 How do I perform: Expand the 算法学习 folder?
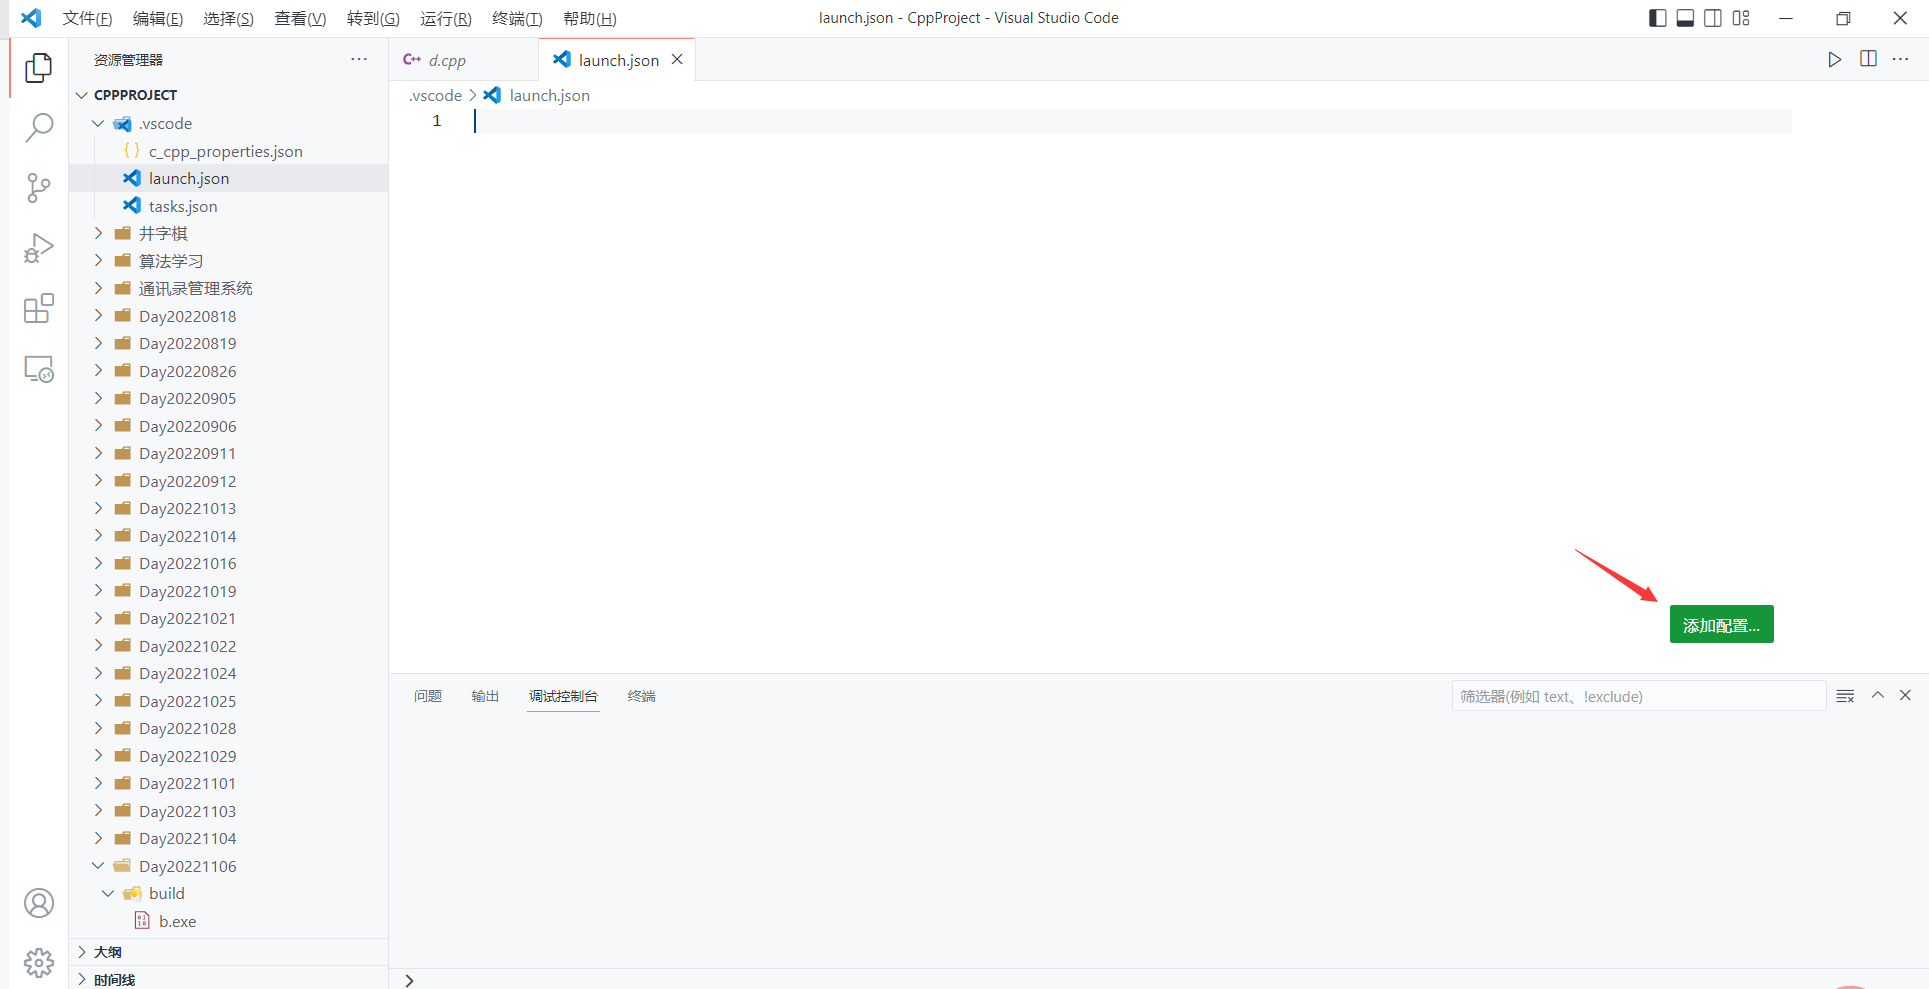[228, 261]
